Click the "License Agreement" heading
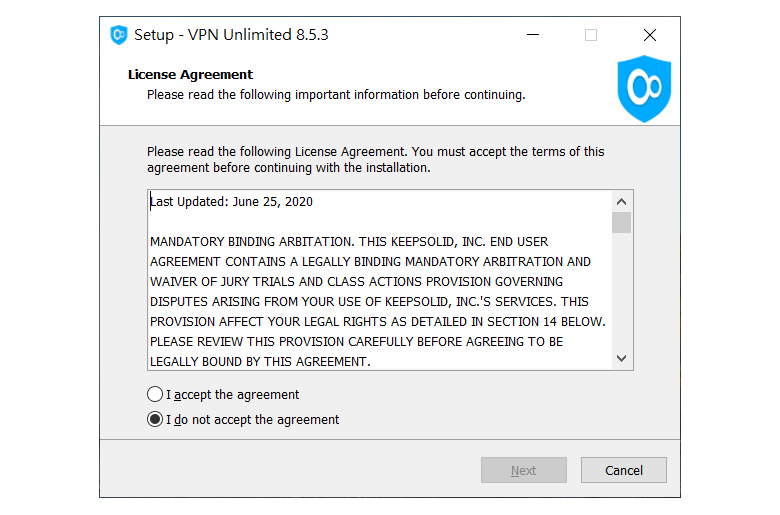Screen dimensions: 780x515 tap(191, 75)
